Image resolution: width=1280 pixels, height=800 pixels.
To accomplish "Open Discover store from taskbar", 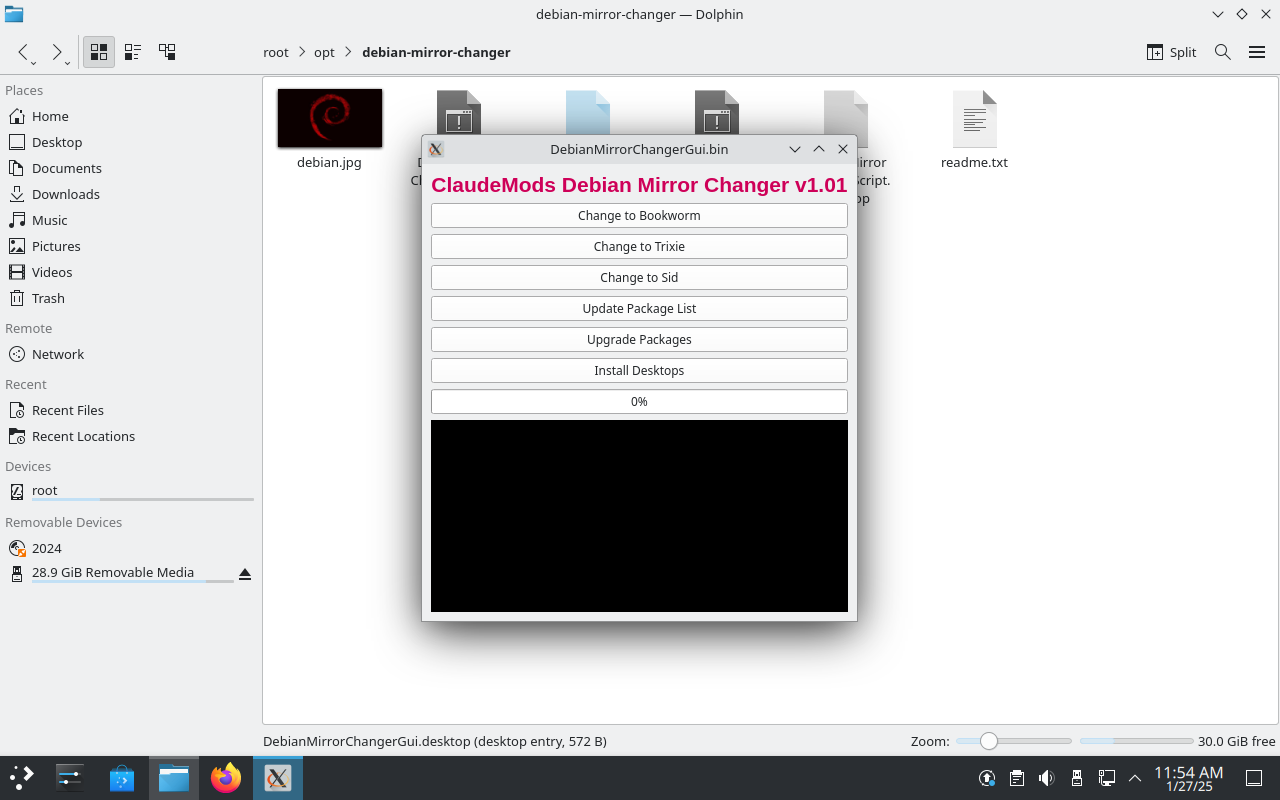I will click(122, 778).
